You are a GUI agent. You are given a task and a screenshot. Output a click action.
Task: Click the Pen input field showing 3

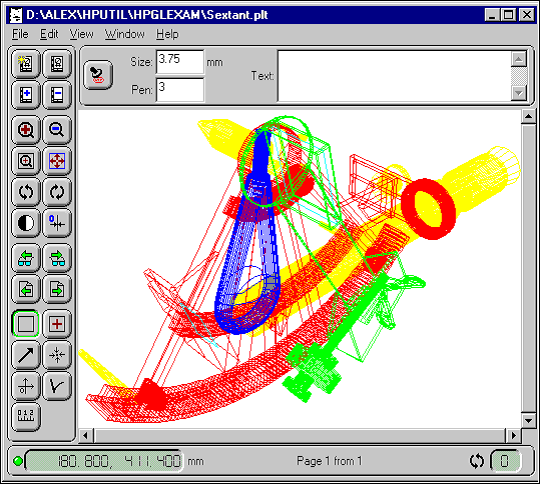click(180, 90)
